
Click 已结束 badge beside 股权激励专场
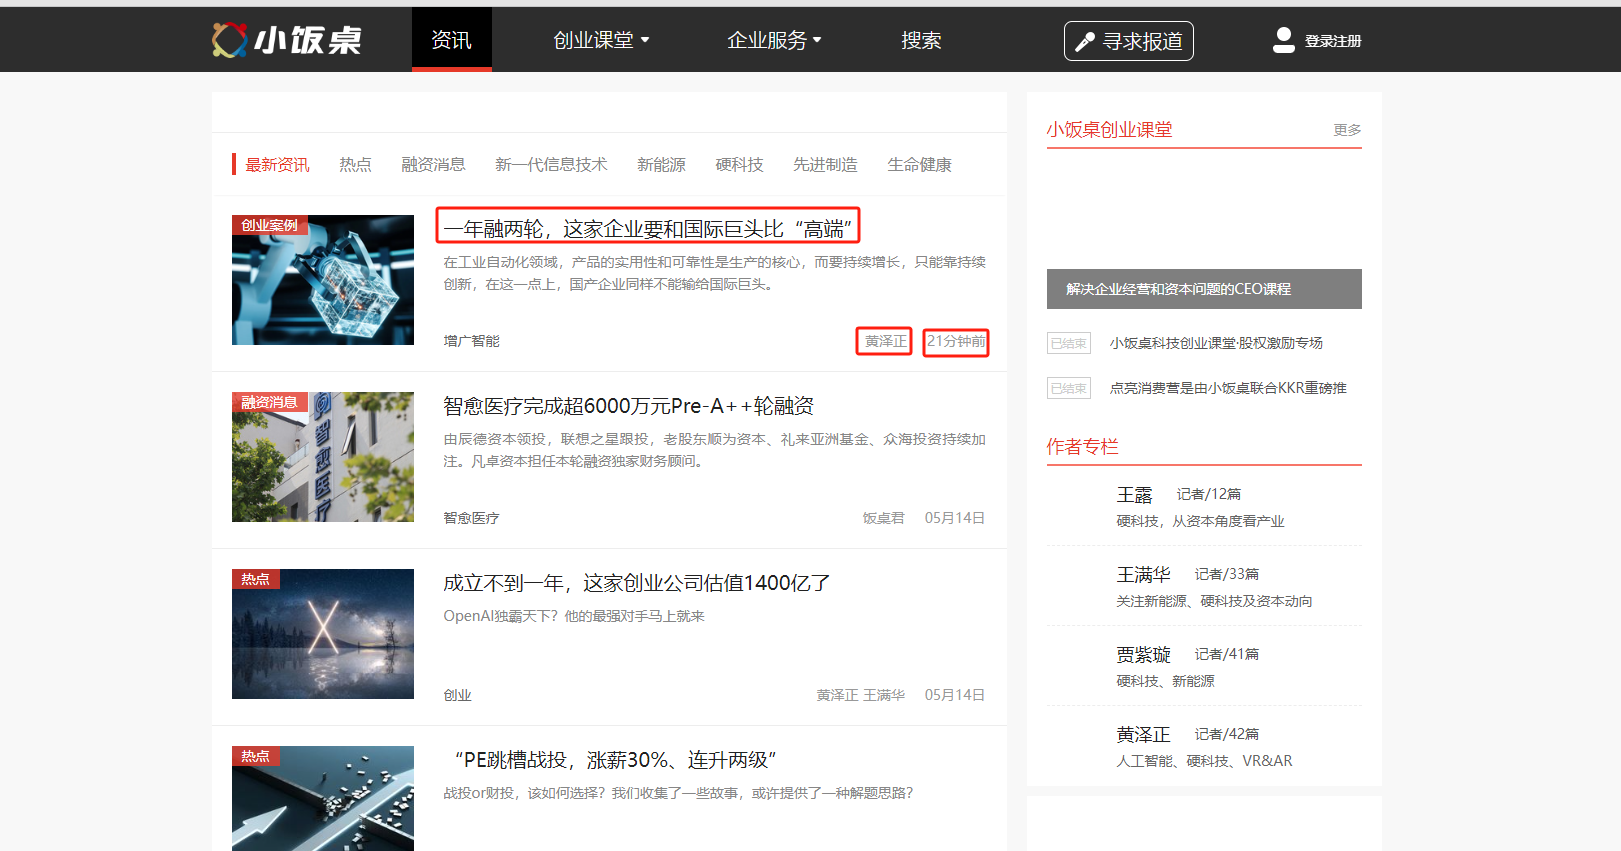(x=1069, y=343)
